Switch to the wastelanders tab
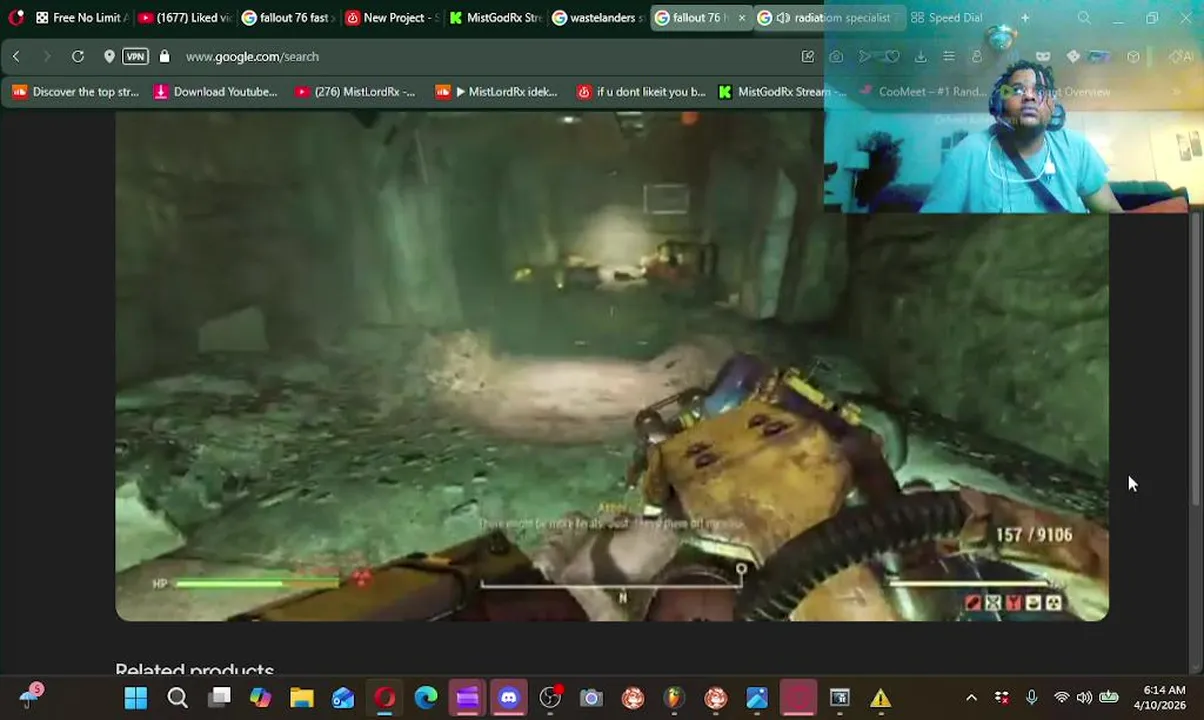Image resolution: width=1204 pixels, height=720 pixels. click(x=598, y=17)
